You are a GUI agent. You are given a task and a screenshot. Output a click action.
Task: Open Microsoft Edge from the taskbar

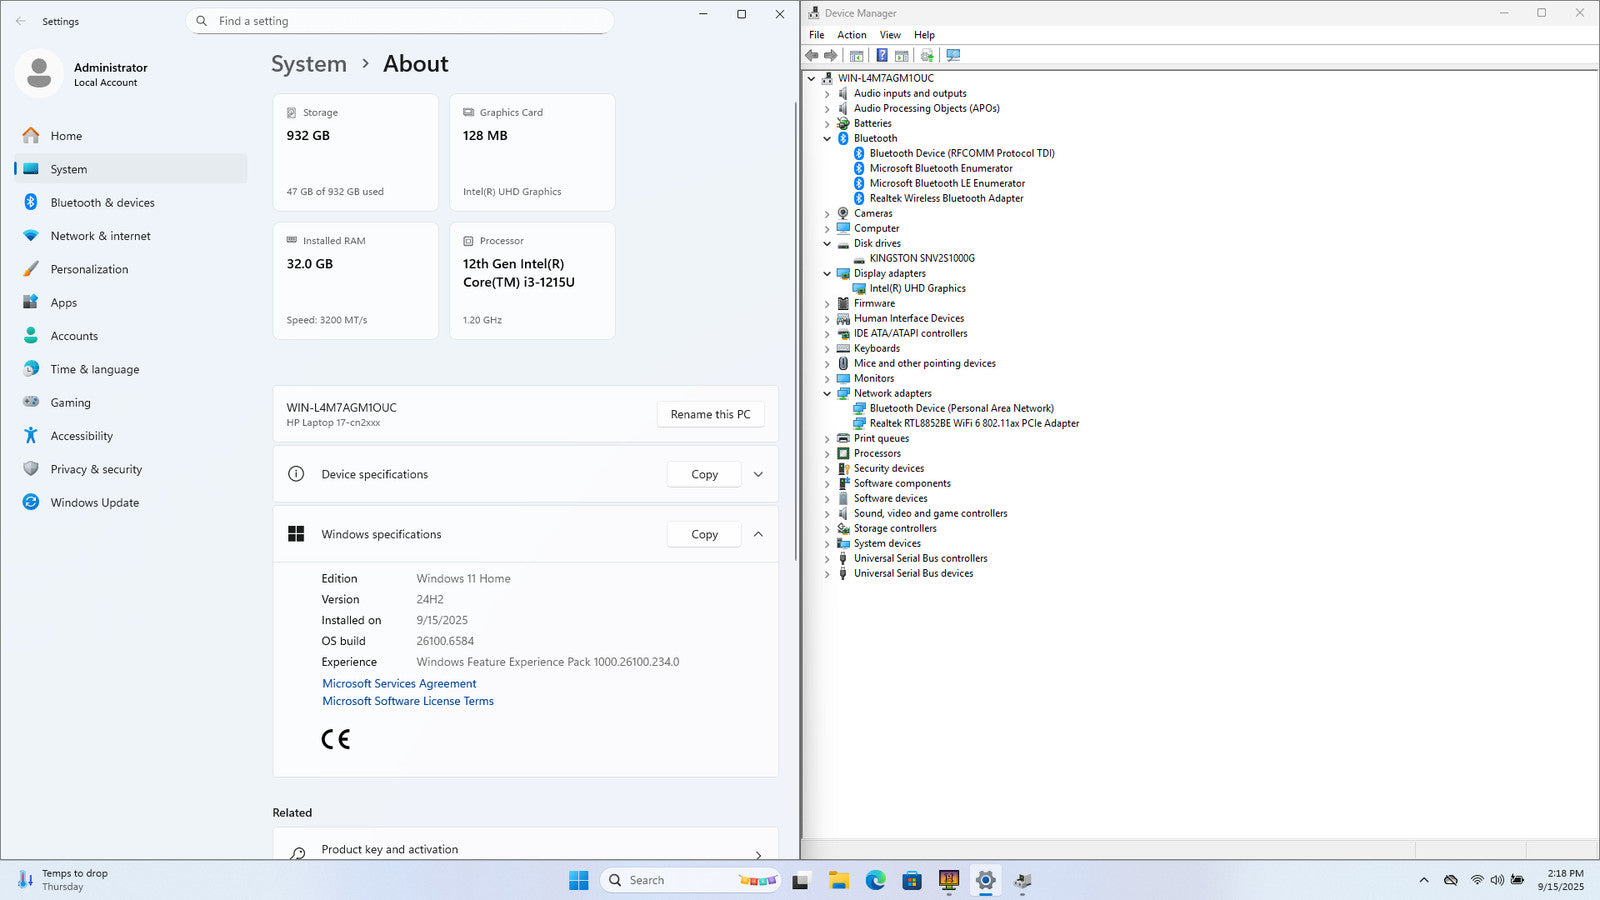click(x=875, y=881)
